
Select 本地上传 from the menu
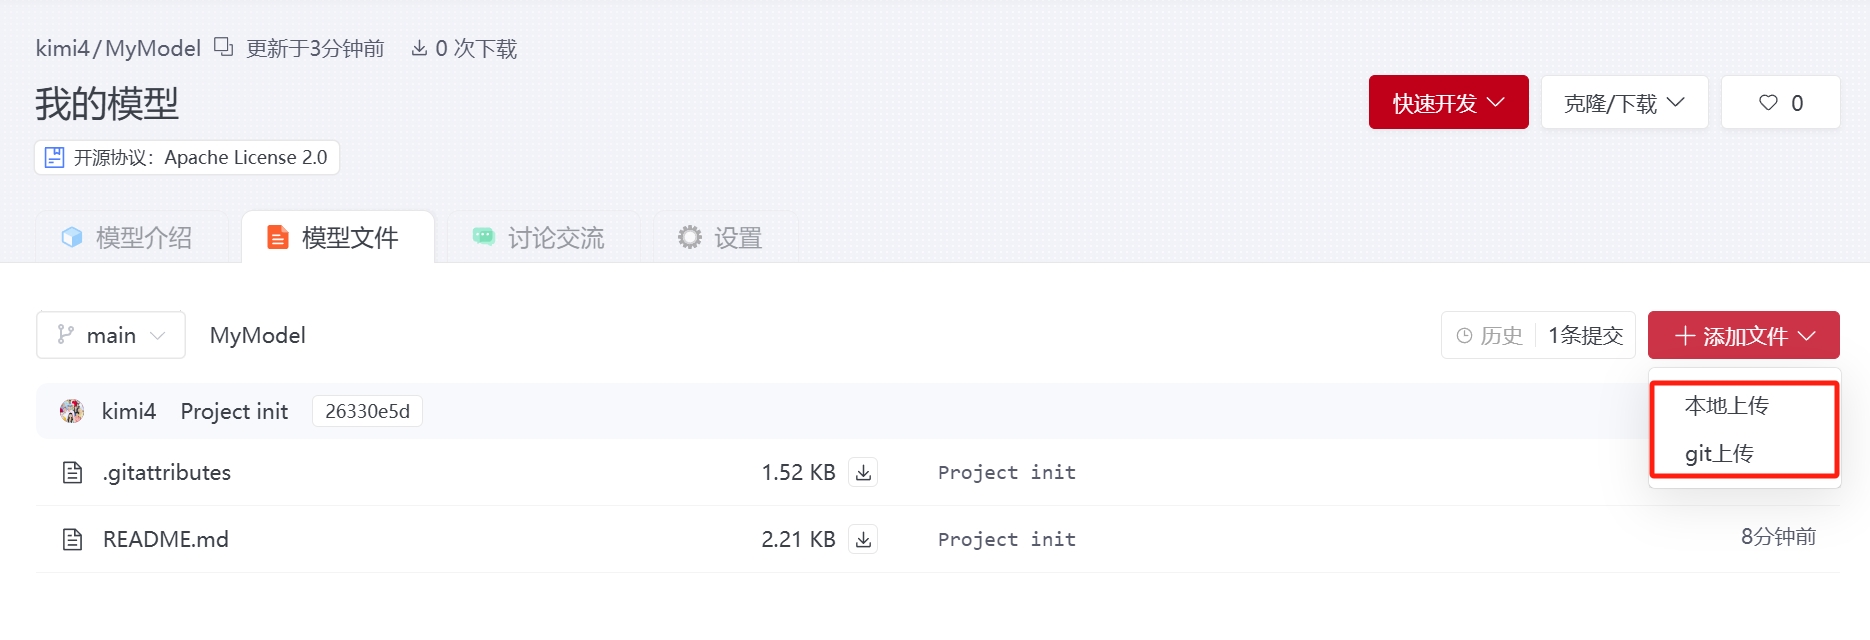tap(1726, 406)
